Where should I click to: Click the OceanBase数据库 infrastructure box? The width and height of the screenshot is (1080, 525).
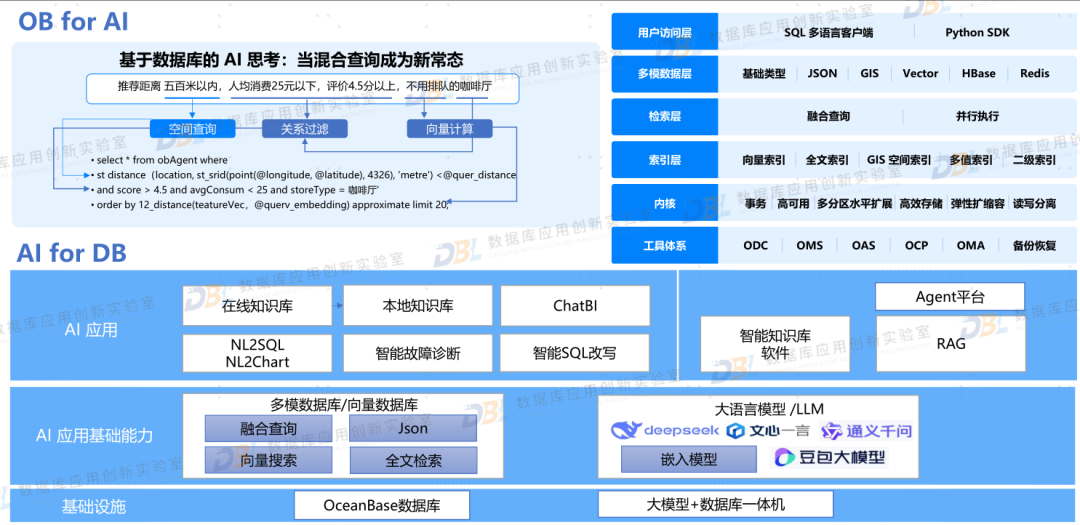click(382, 505)
